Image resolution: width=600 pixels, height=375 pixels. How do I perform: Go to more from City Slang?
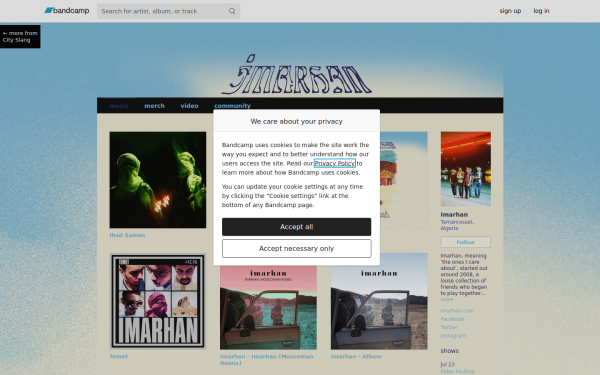coord(20,36)
